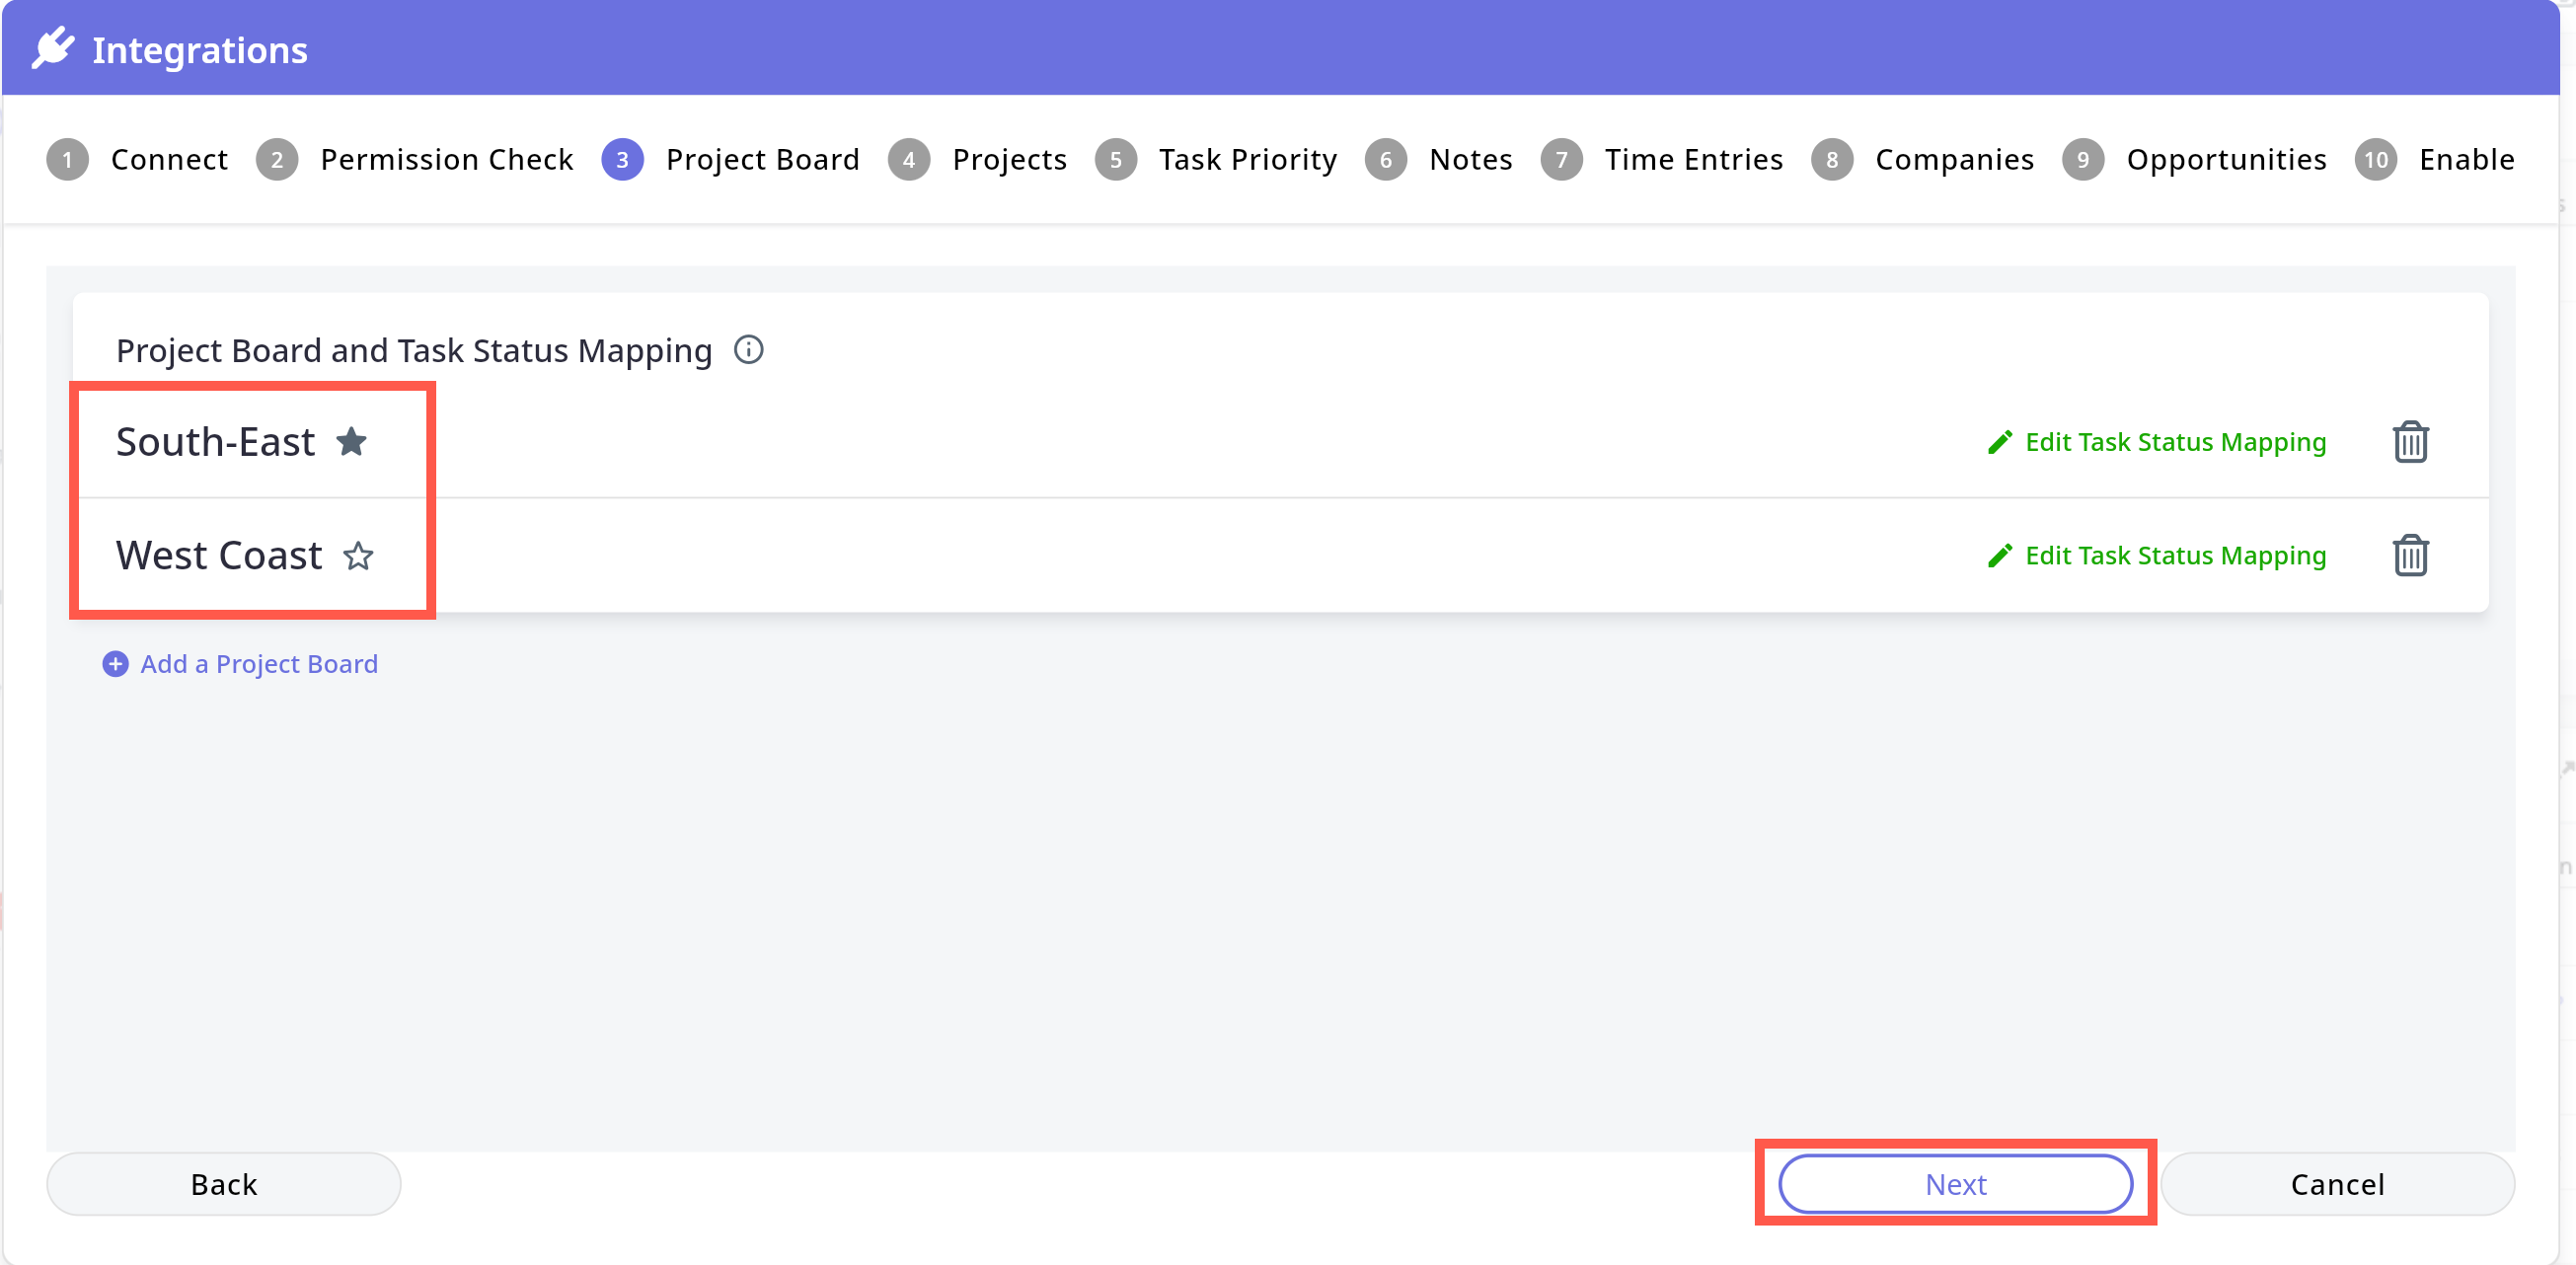Click pencil icon for South-East mapping
This screenshot has height=1265, width=2576.
click(x=1999, y=442)
